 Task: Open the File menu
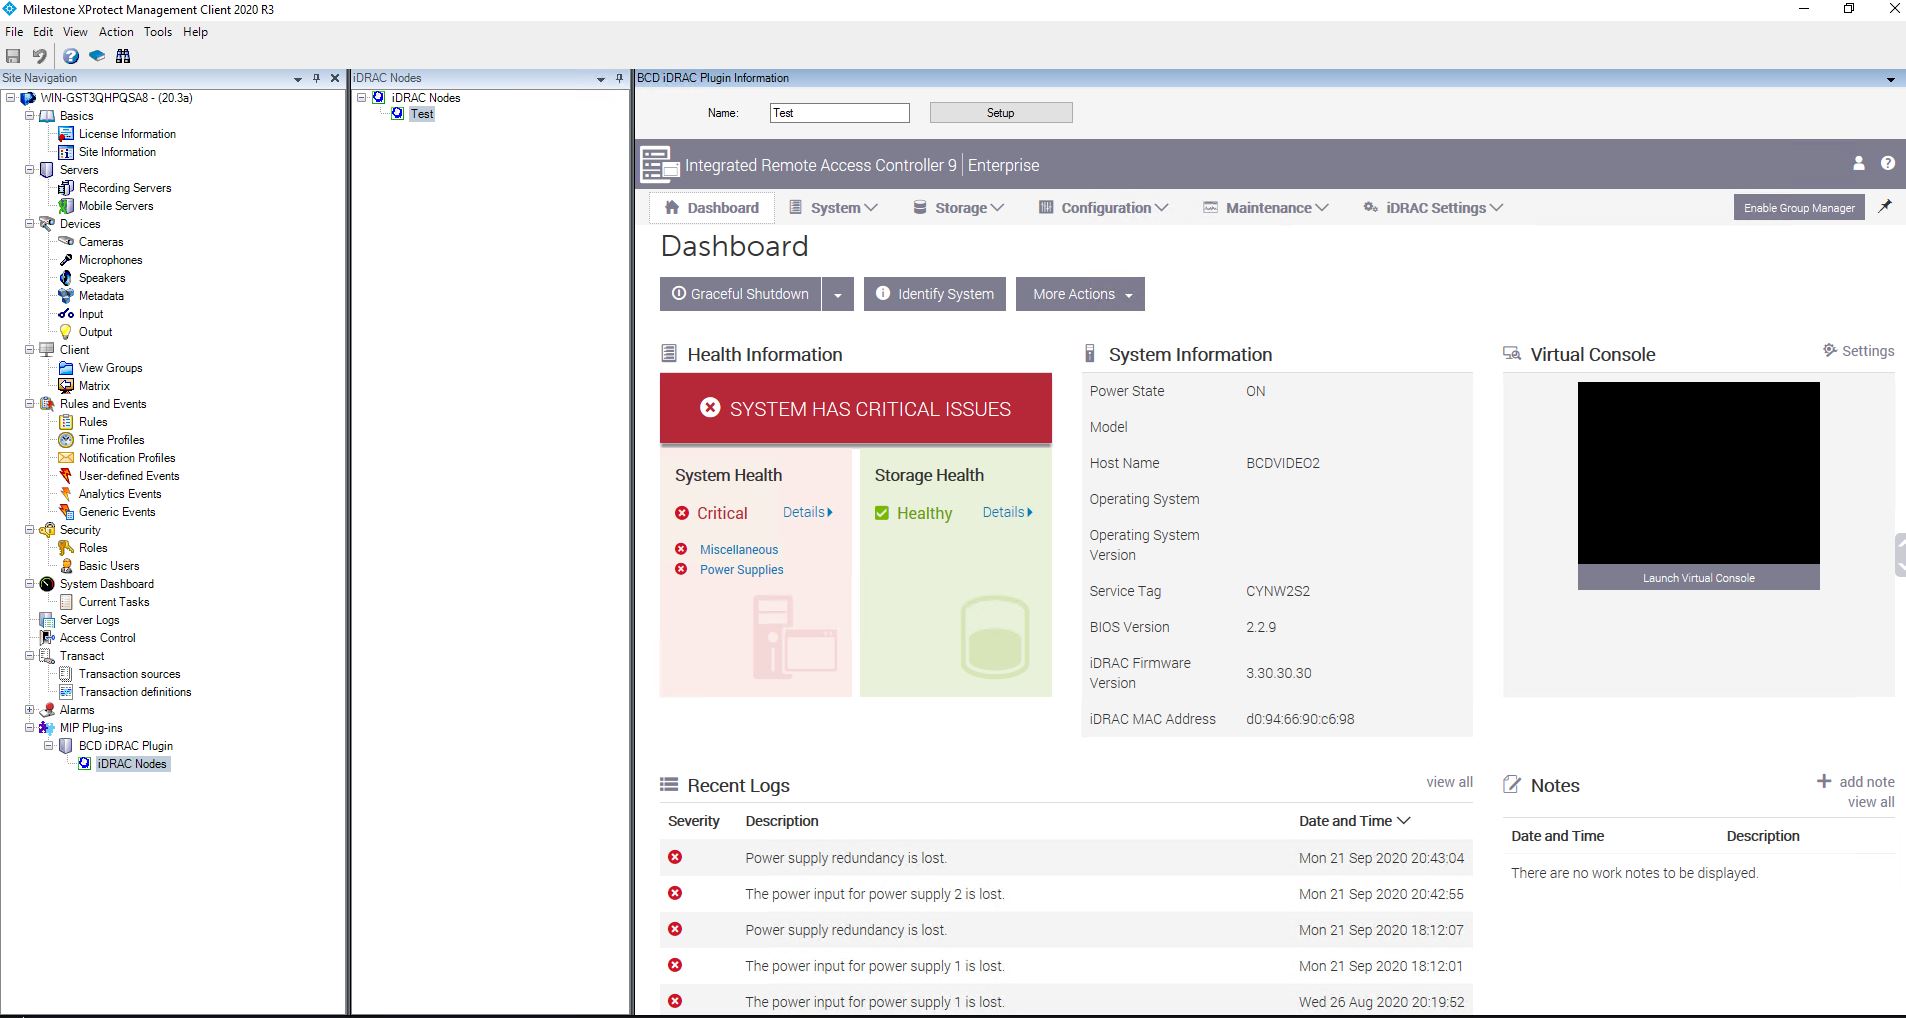[14, 32]
